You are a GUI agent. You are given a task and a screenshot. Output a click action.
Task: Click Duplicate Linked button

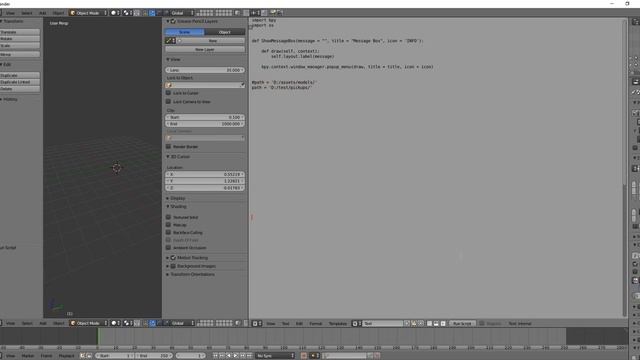(x=20, y=82)
